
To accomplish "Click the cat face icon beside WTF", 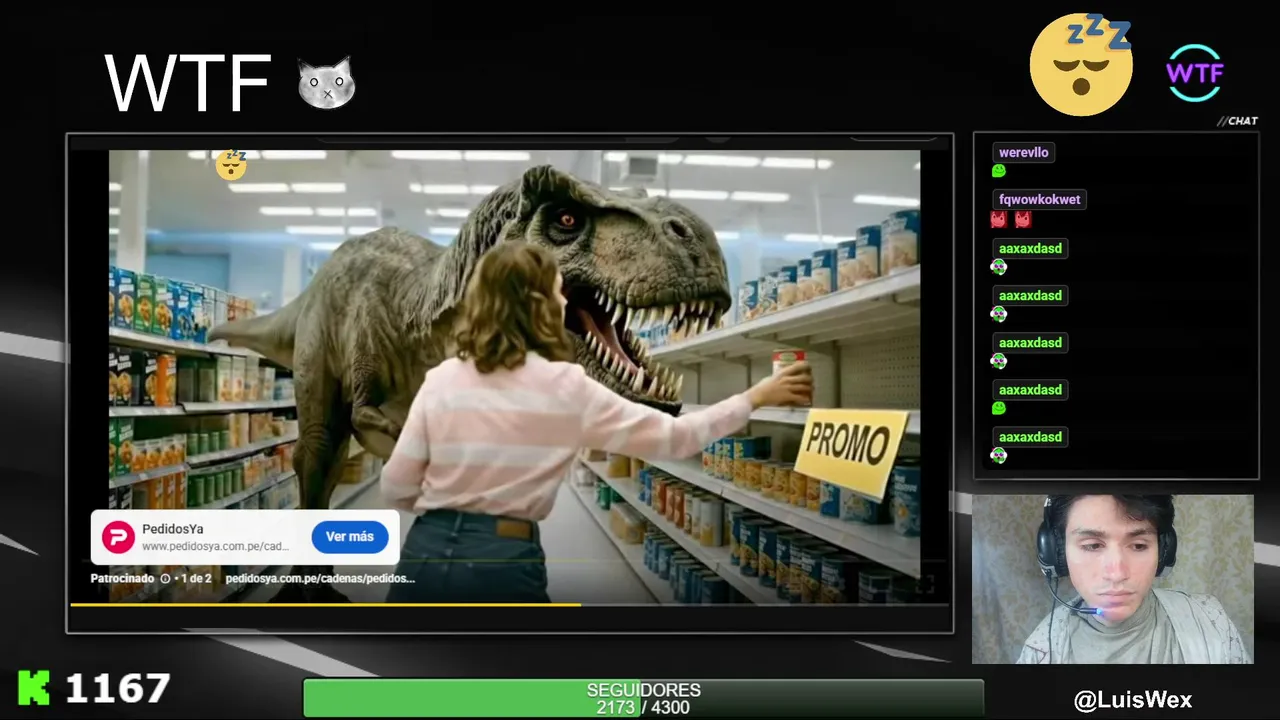I will (x=326, y=82).
